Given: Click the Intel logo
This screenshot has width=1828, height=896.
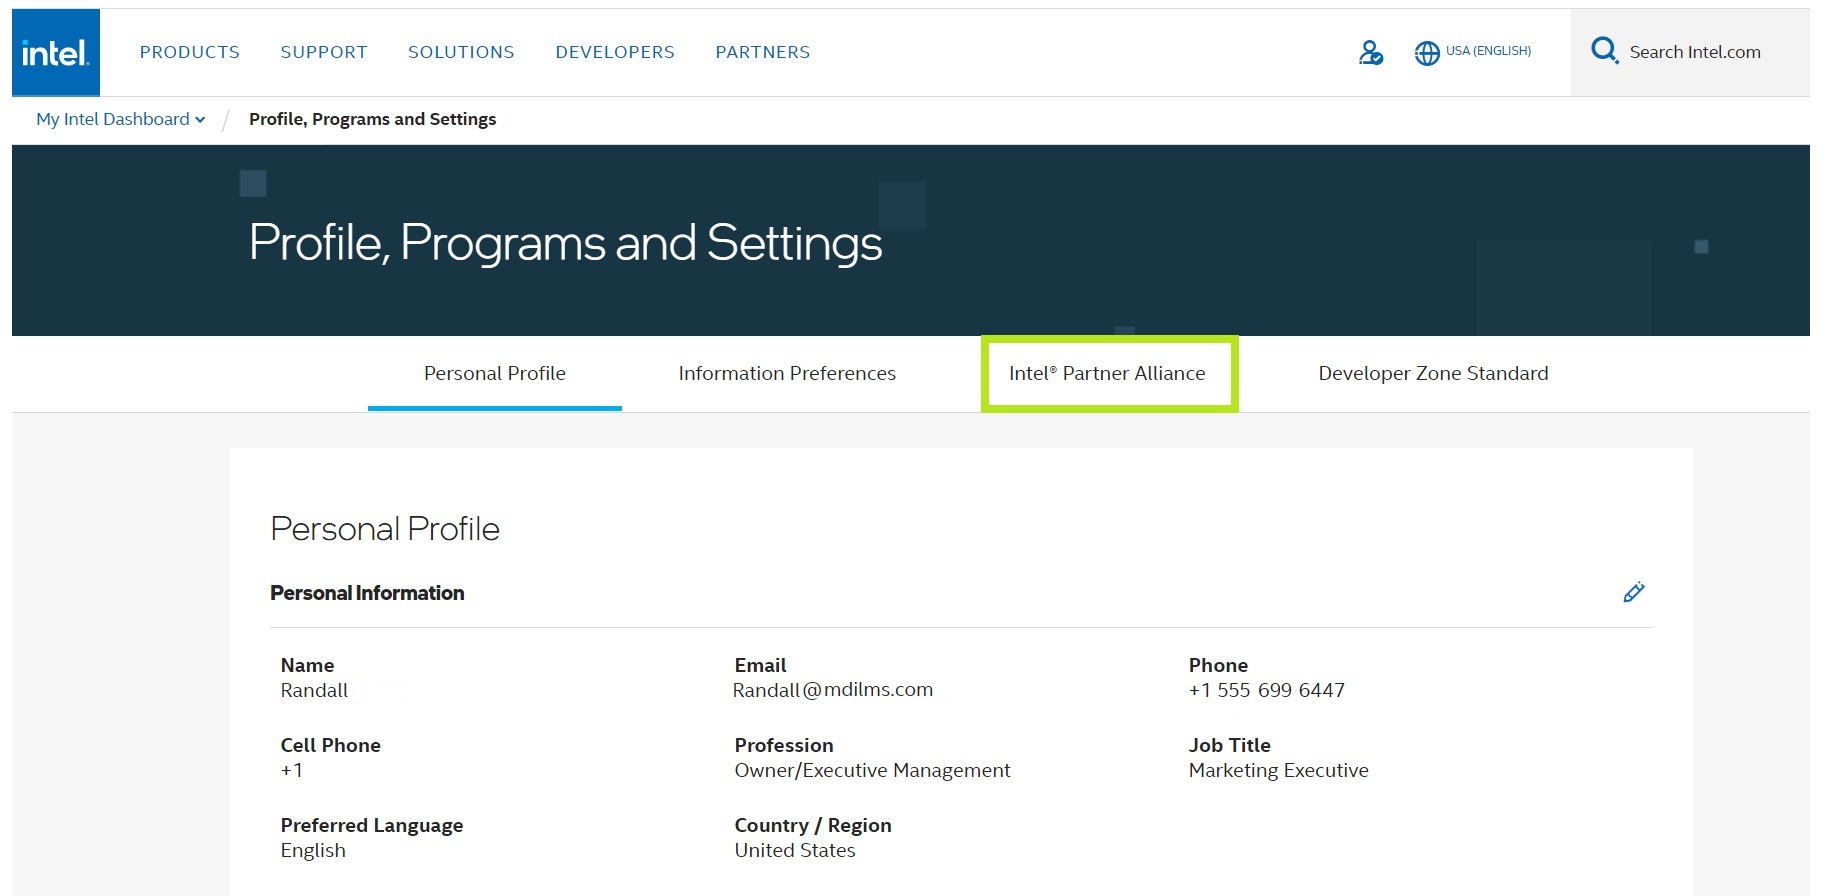Looking at the screenshot, I should pos(56,52).
